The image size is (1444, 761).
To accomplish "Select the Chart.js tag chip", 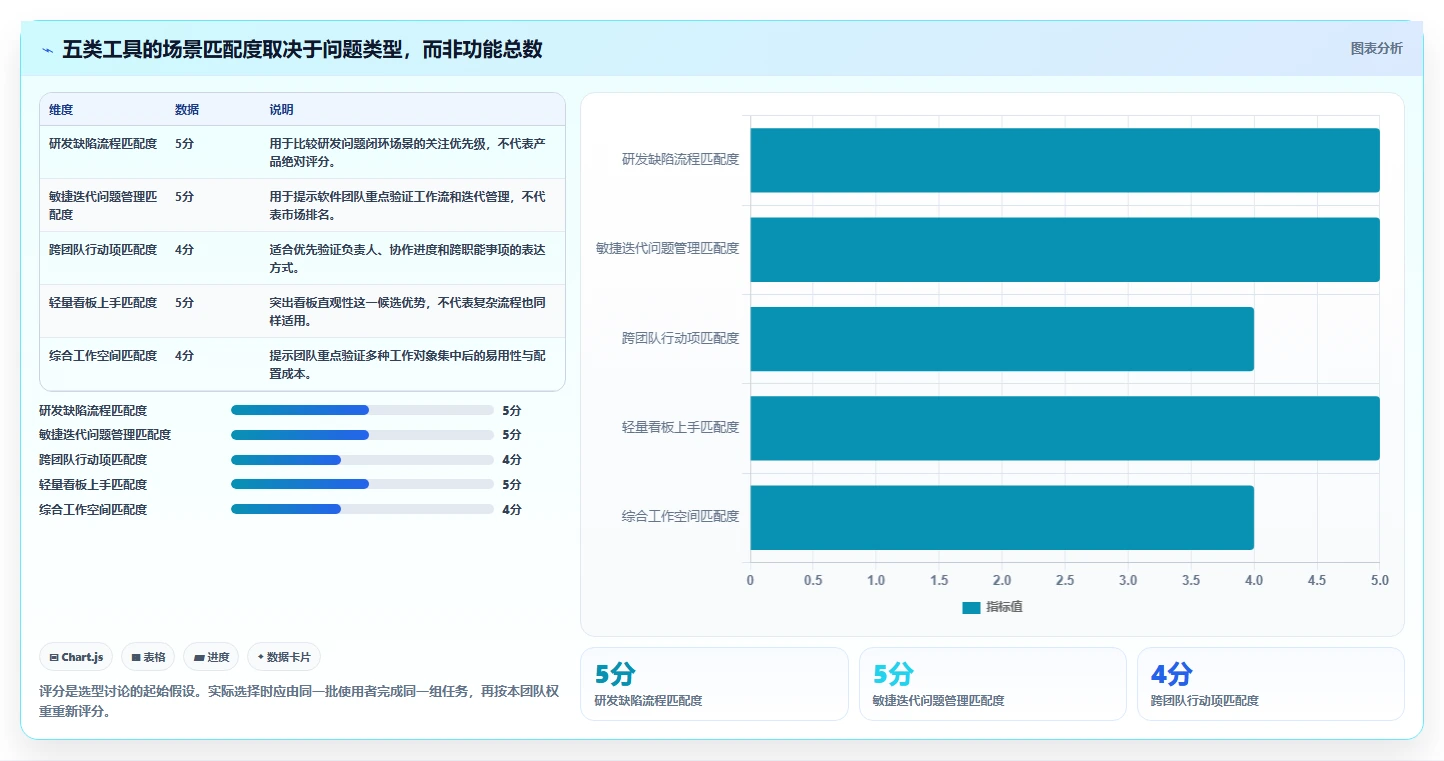I will (x=77, y=657).
